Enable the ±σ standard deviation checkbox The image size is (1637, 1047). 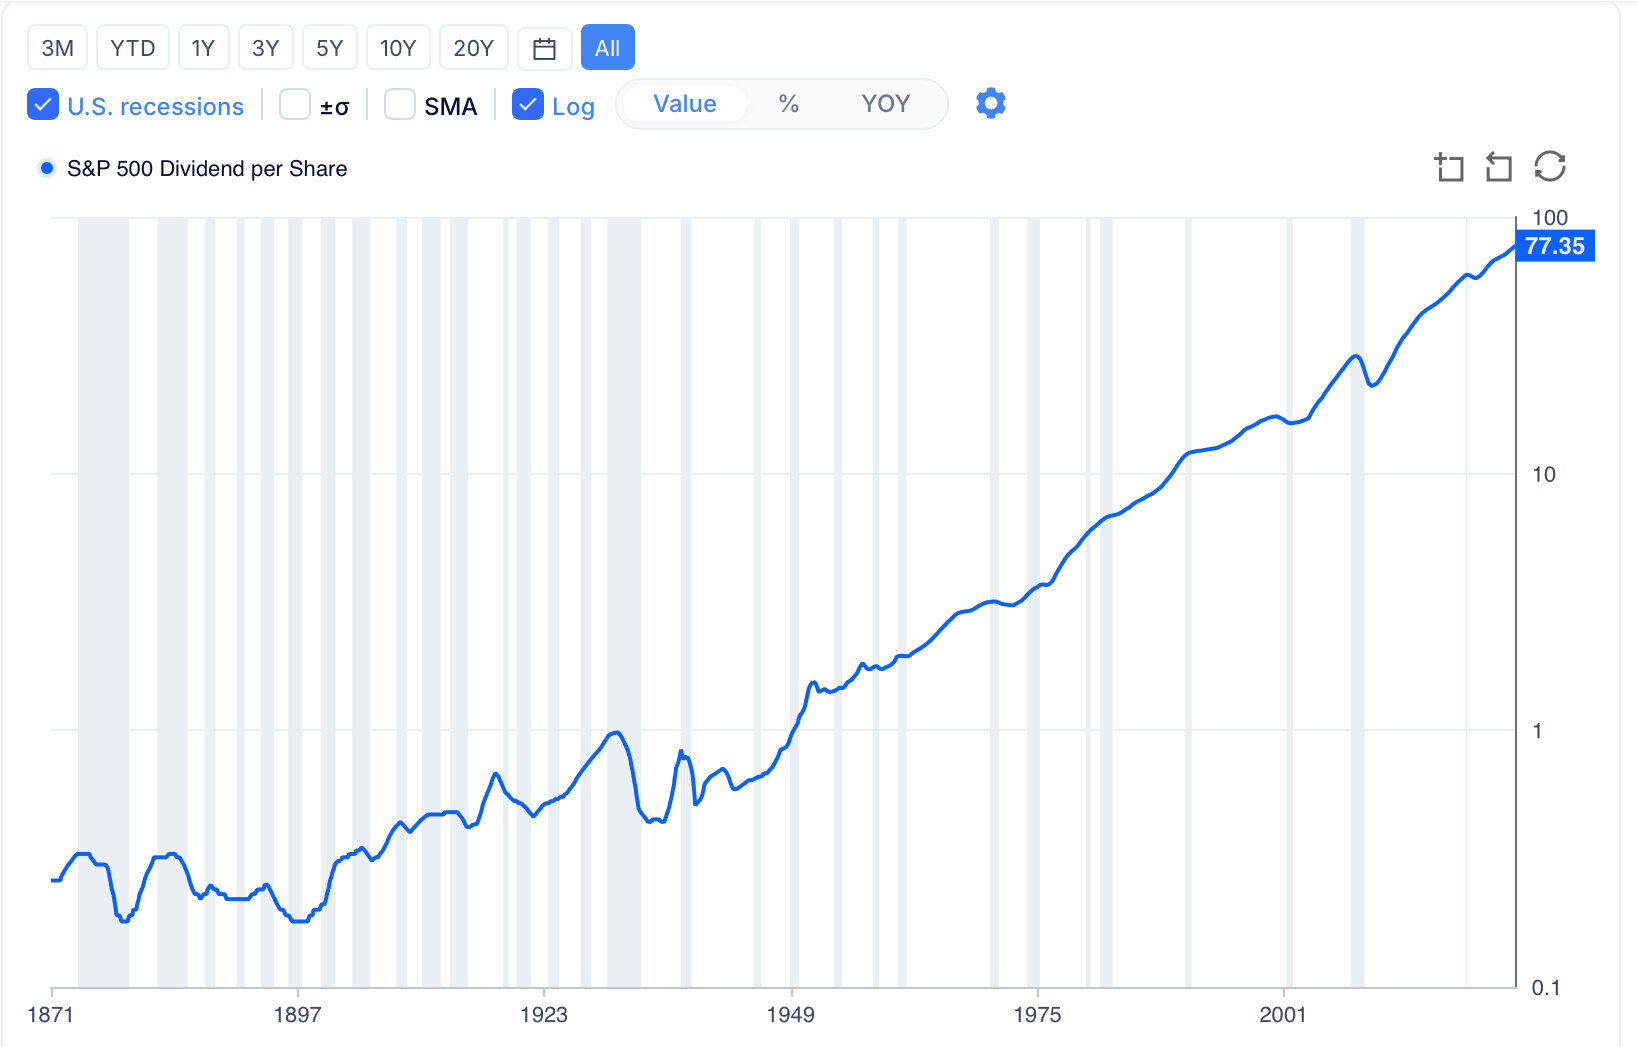coord(295,104)
